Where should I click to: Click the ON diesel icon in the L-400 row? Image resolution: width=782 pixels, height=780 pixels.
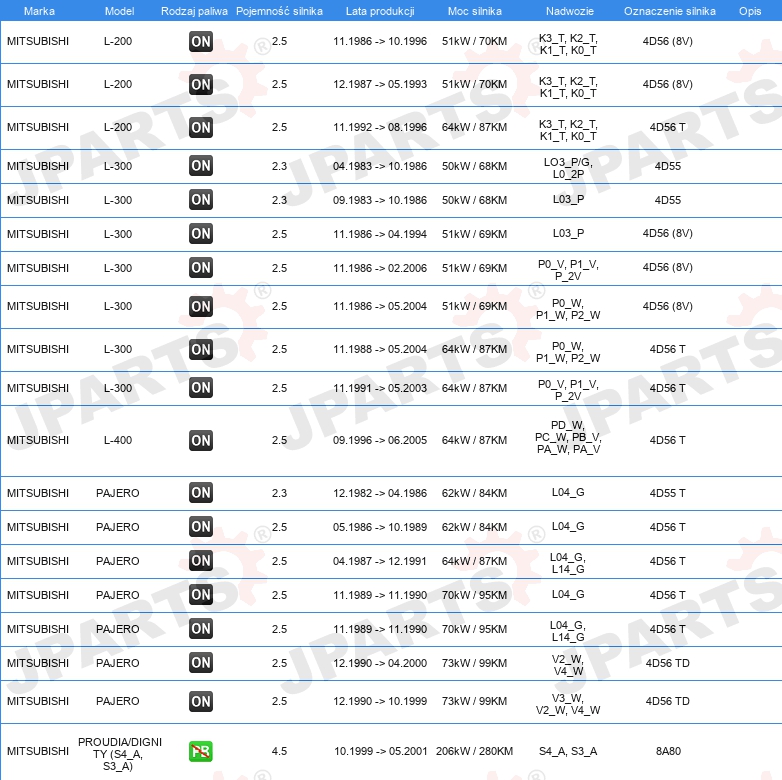pyautogui.click(x=201, y=440)
